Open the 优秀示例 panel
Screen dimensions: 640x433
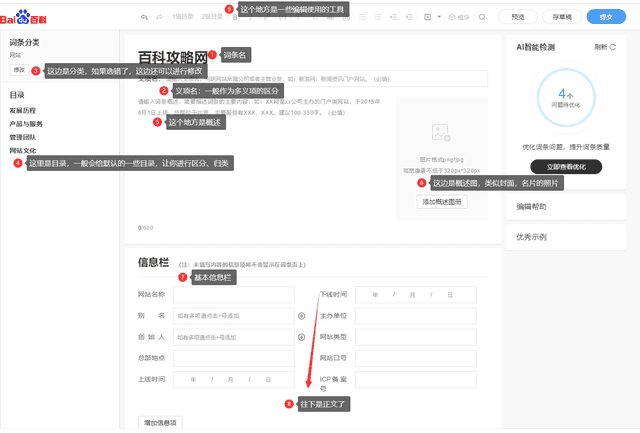[566, 237]
